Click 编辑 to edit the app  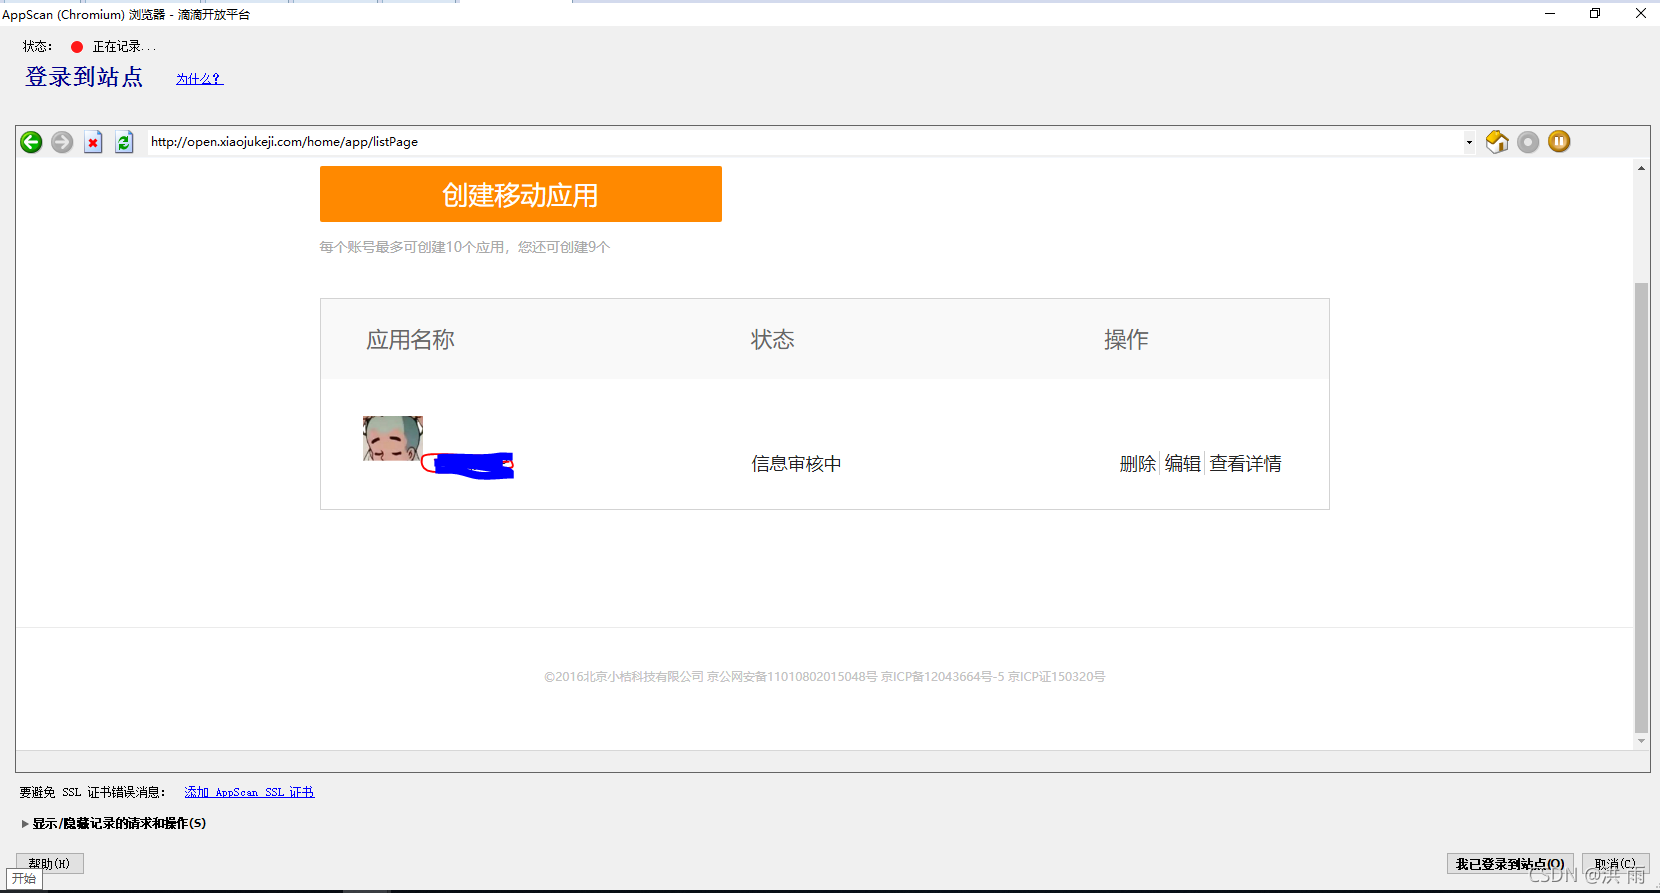(x=1182, y=463)
